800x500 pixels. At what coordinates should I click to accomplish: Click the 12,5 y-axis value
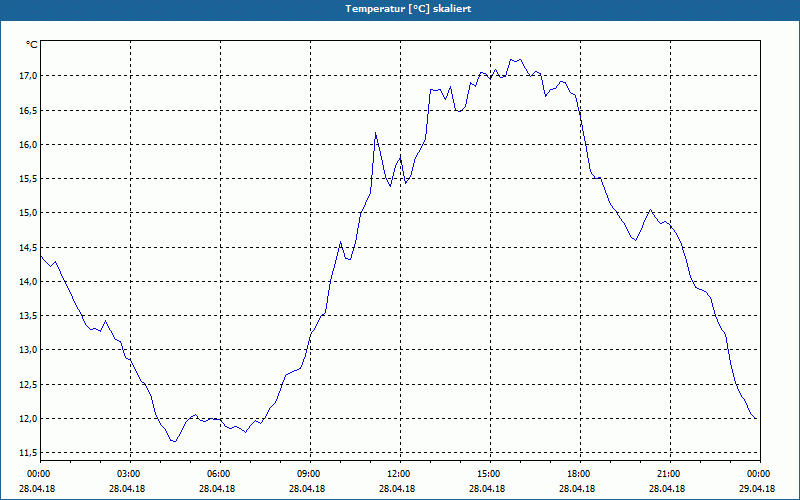28,385
